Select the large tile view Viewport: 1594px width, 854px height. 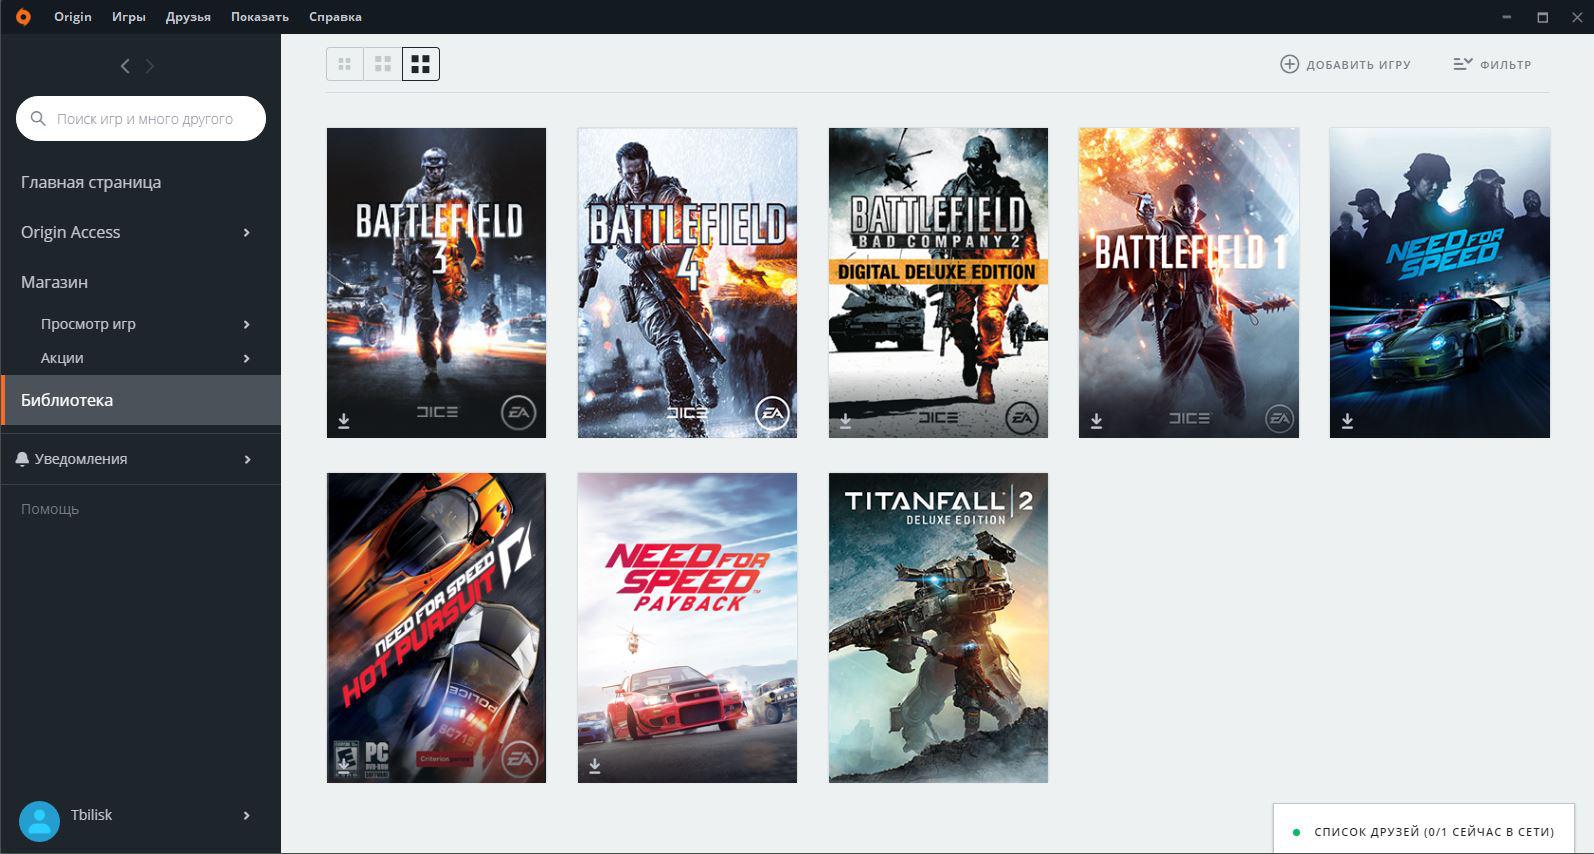point(421,64)
